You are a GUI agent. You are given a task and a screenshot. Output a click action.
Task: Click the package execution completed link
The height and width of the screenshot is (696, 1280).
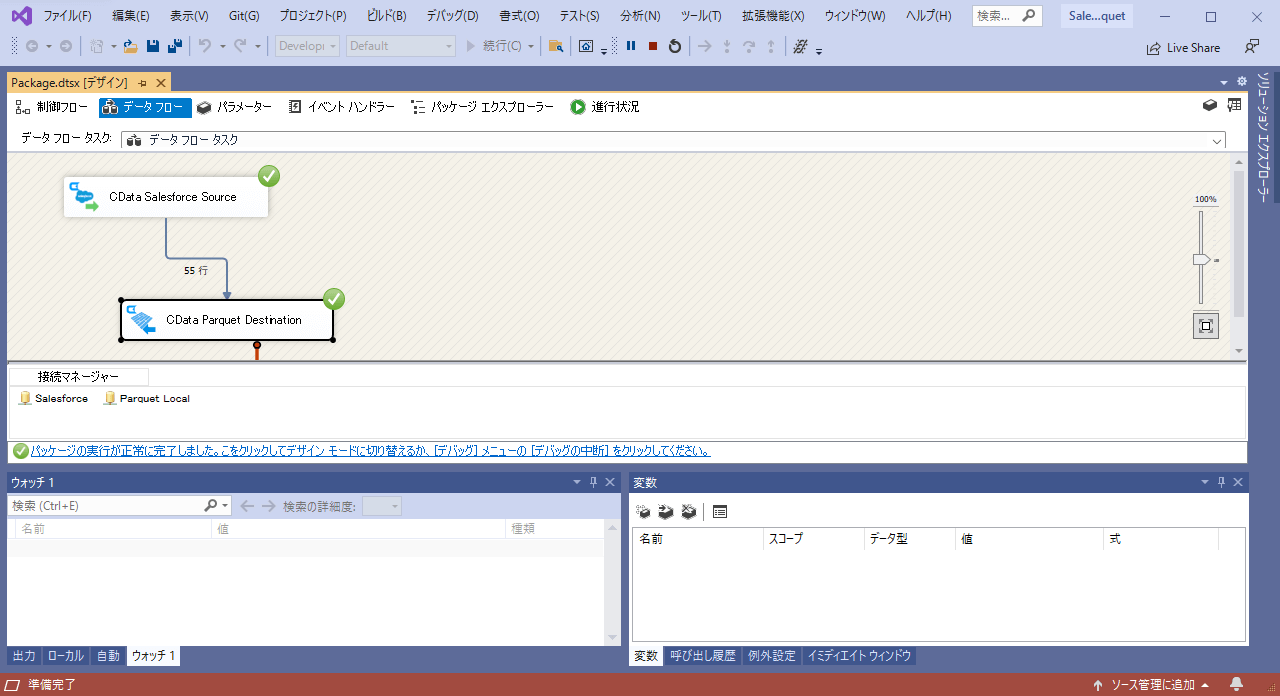pyautogui.click(x=370, y=451)
